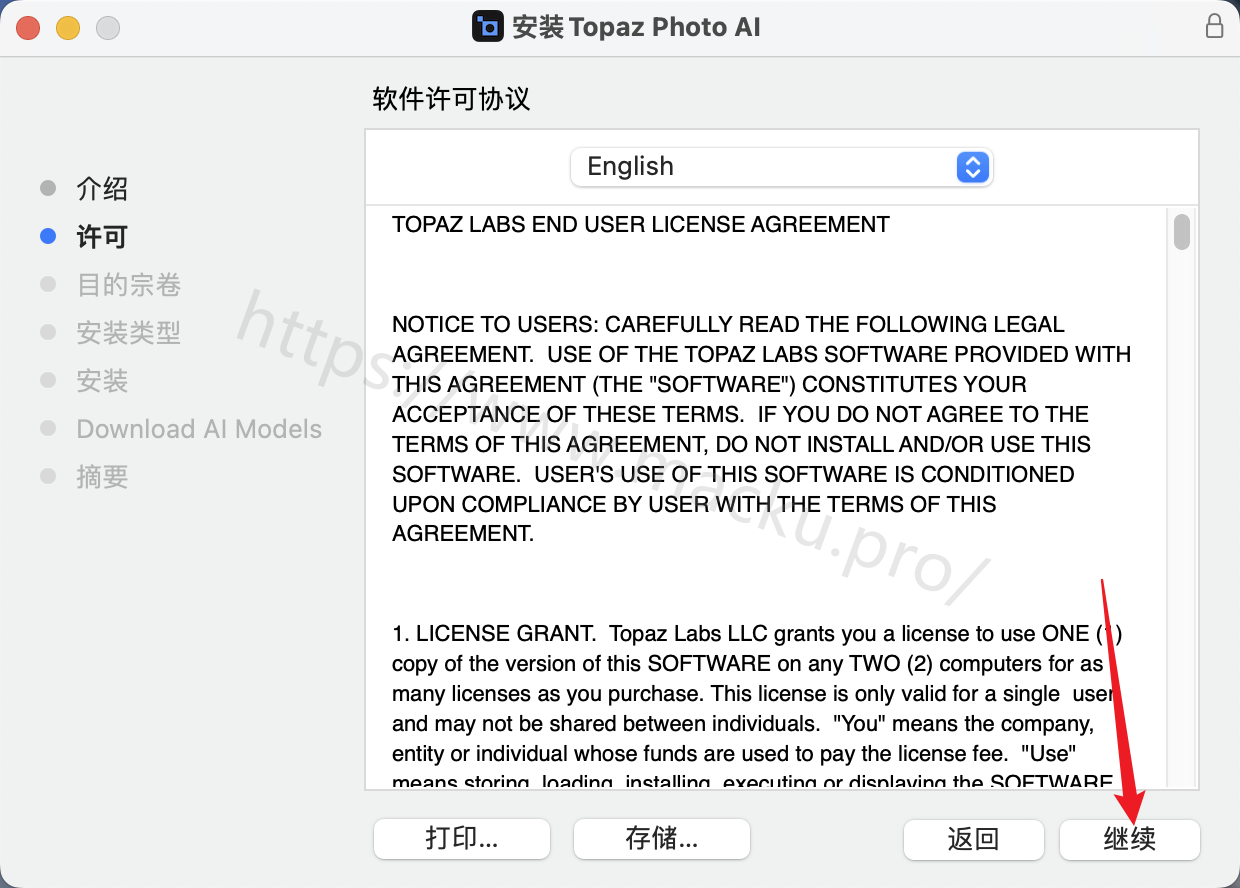Click the blue bullet beside 许可

48,237
